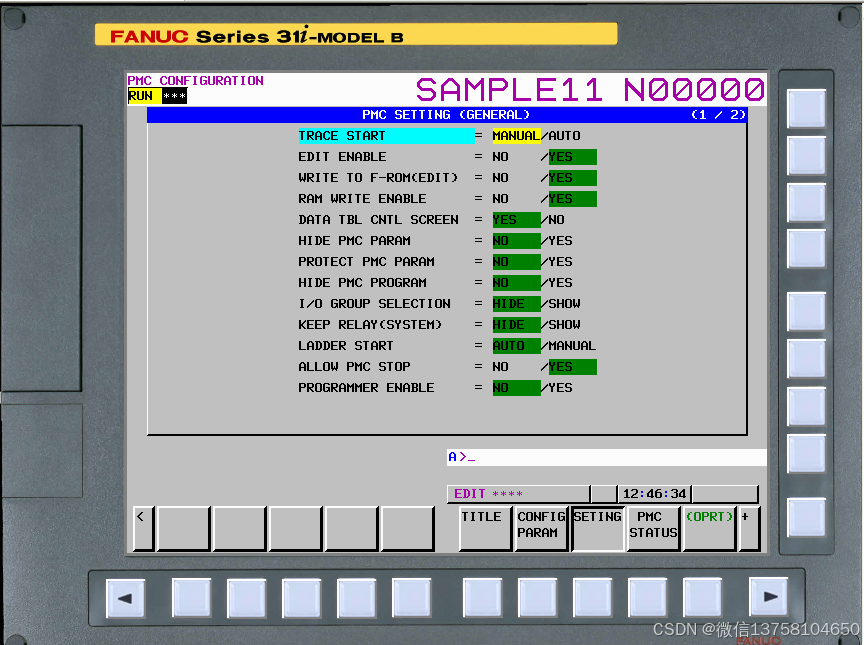Image resolution: width=864 pixels, height=645 pixels.
Task: Choose YES for DATA TBL CNTL SCREEN
Action: pos(516,220)
